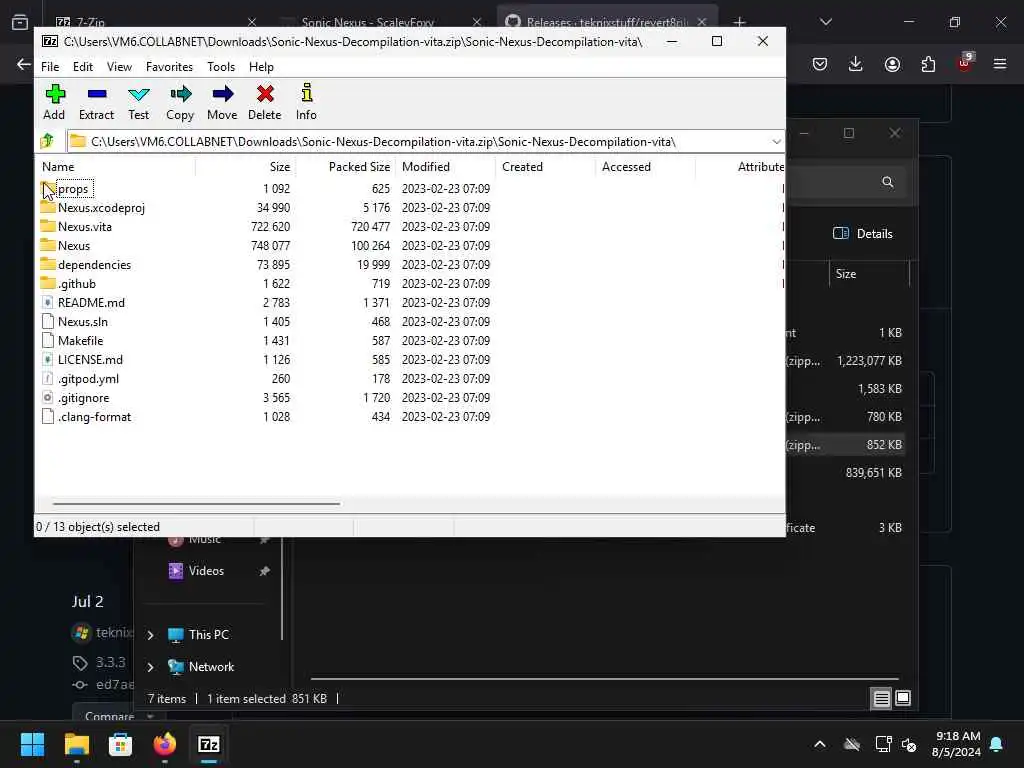Expand This PC in Explorer navigation
Screen dimensions: 1024x768
(150, 635)
